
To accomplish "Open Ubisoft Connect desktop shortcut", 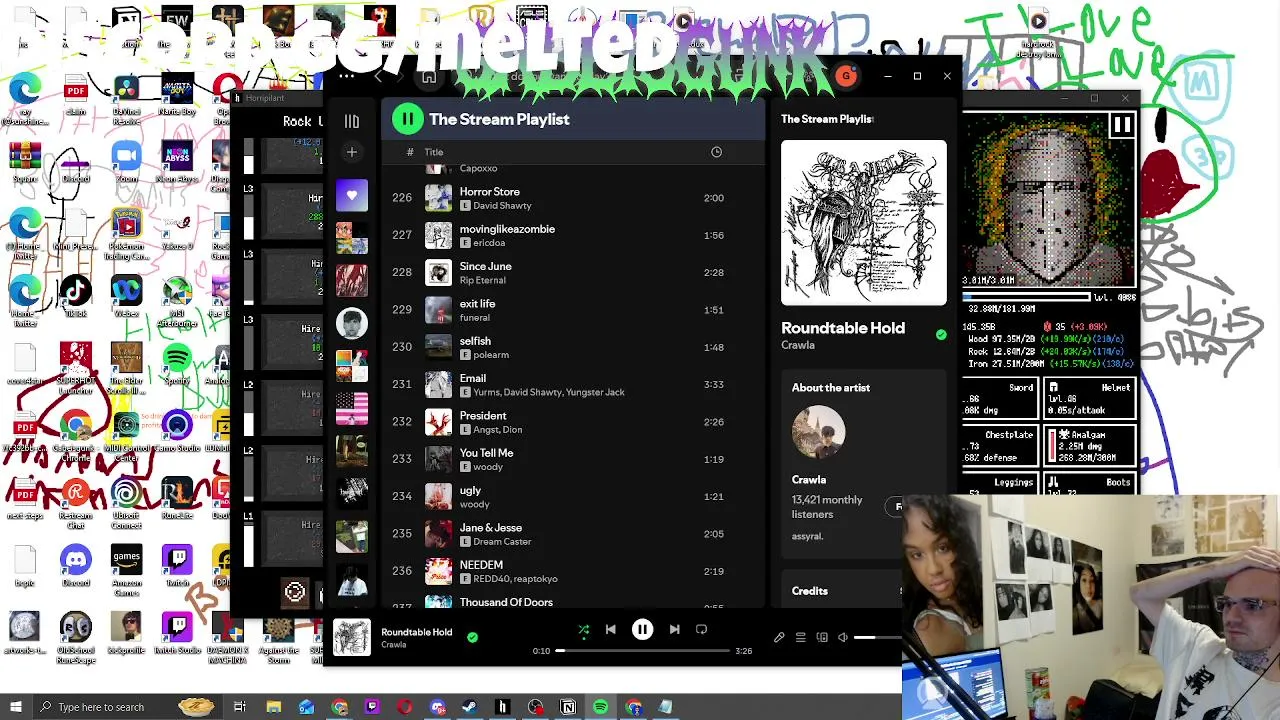I will [x=126, y=500].
